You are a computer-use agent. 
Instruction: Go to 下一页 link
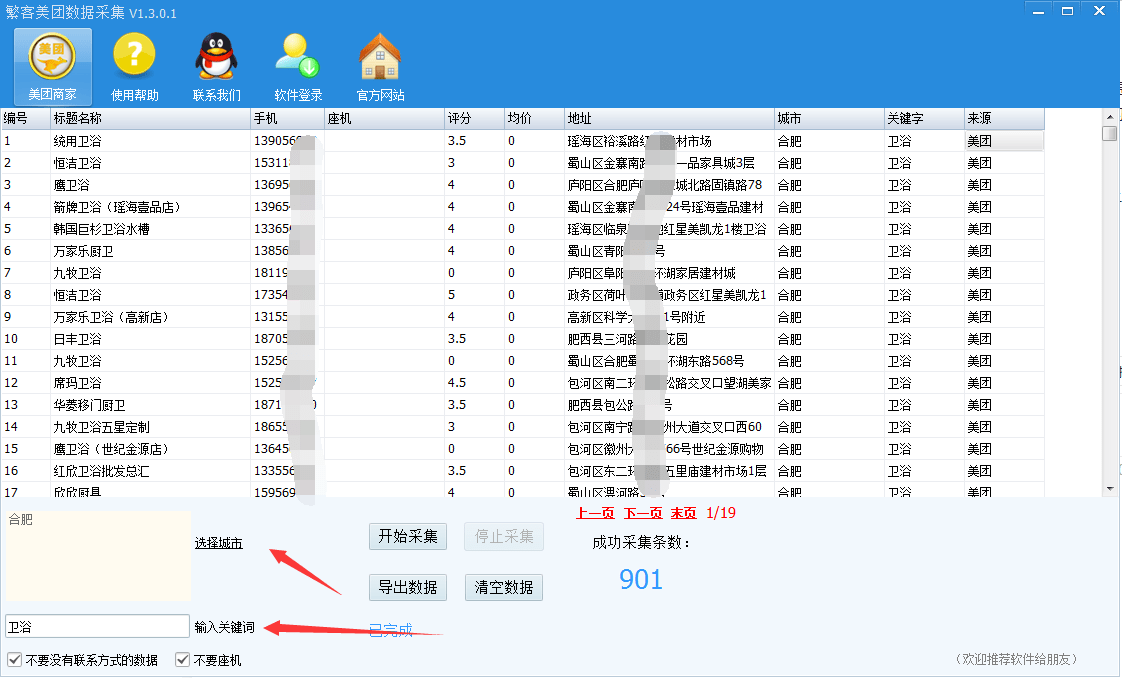pyautogui.click(x=643, y=513)
